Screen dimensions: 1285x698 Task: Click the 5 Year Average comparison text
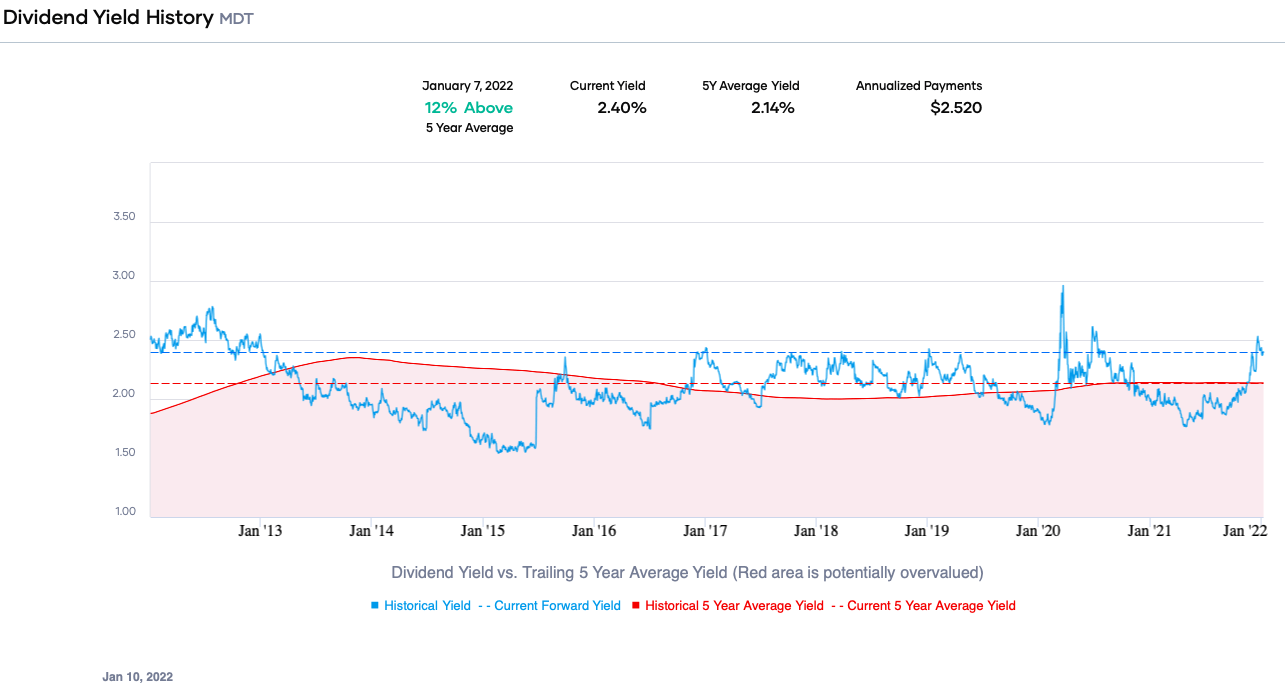[469, 127]
